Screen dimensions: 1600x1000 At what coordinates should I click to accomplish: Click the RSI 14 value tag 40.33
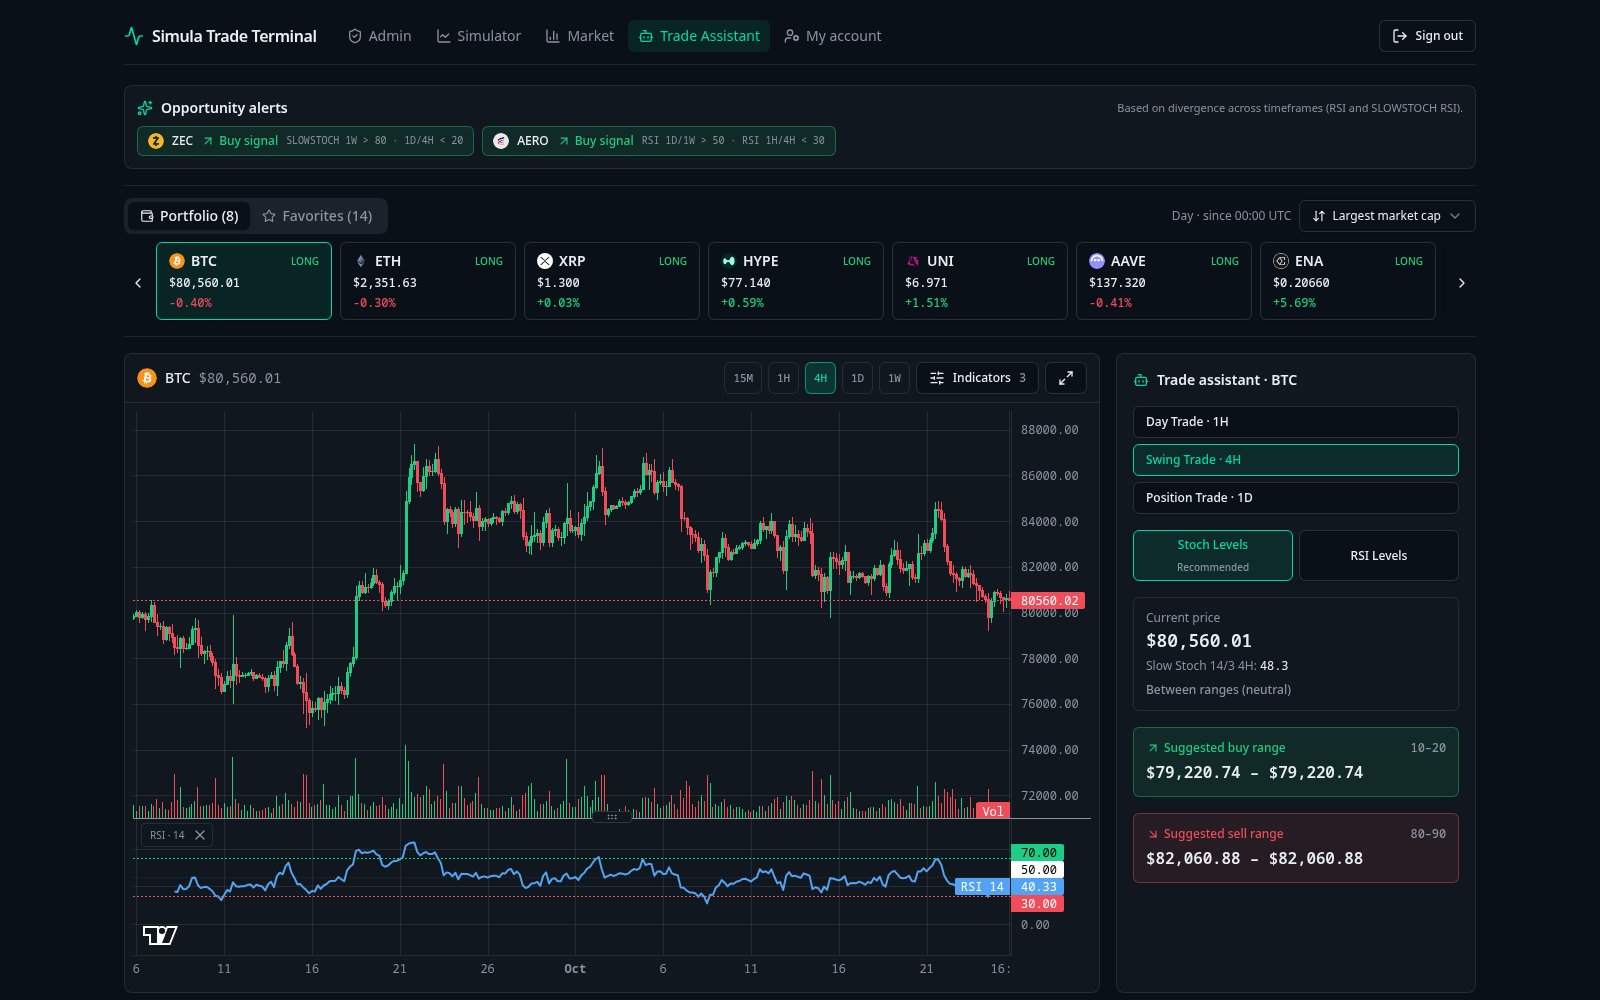pyautogui.click(x=1038, y=887)
